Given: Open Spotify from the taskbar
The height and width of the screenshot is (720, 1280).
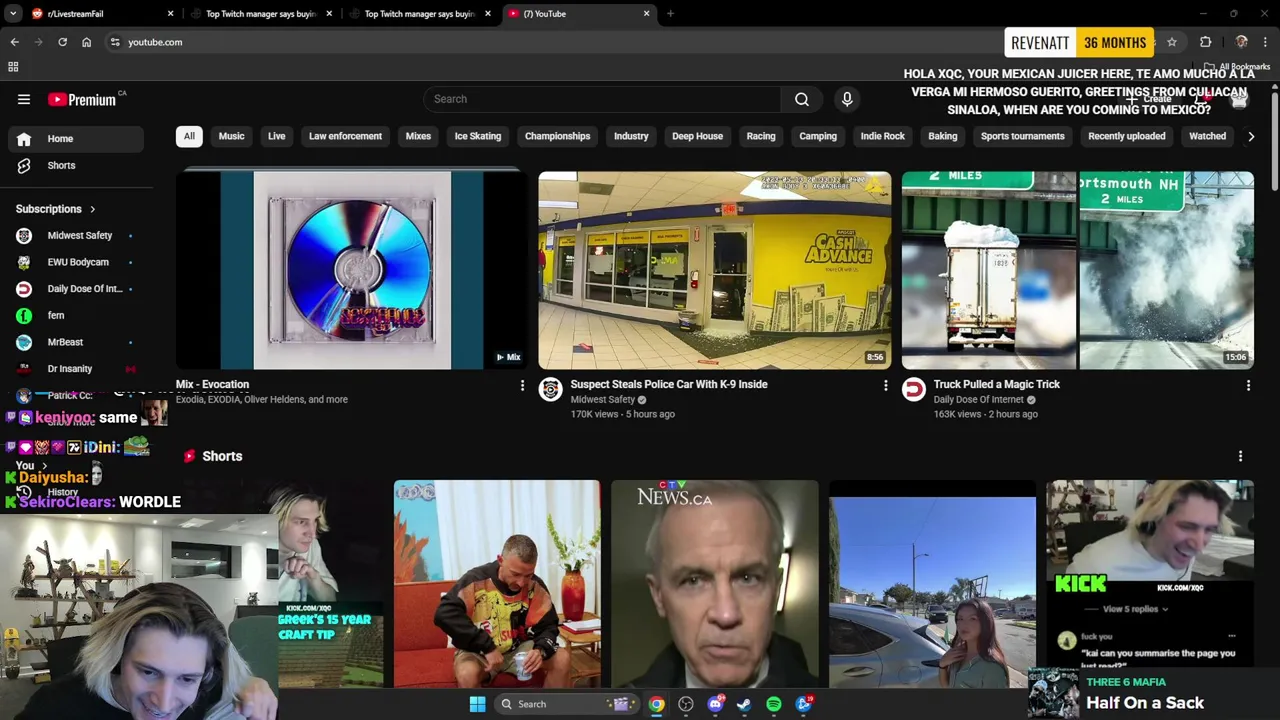Looking at the screenshot, I should coord(774,704).
